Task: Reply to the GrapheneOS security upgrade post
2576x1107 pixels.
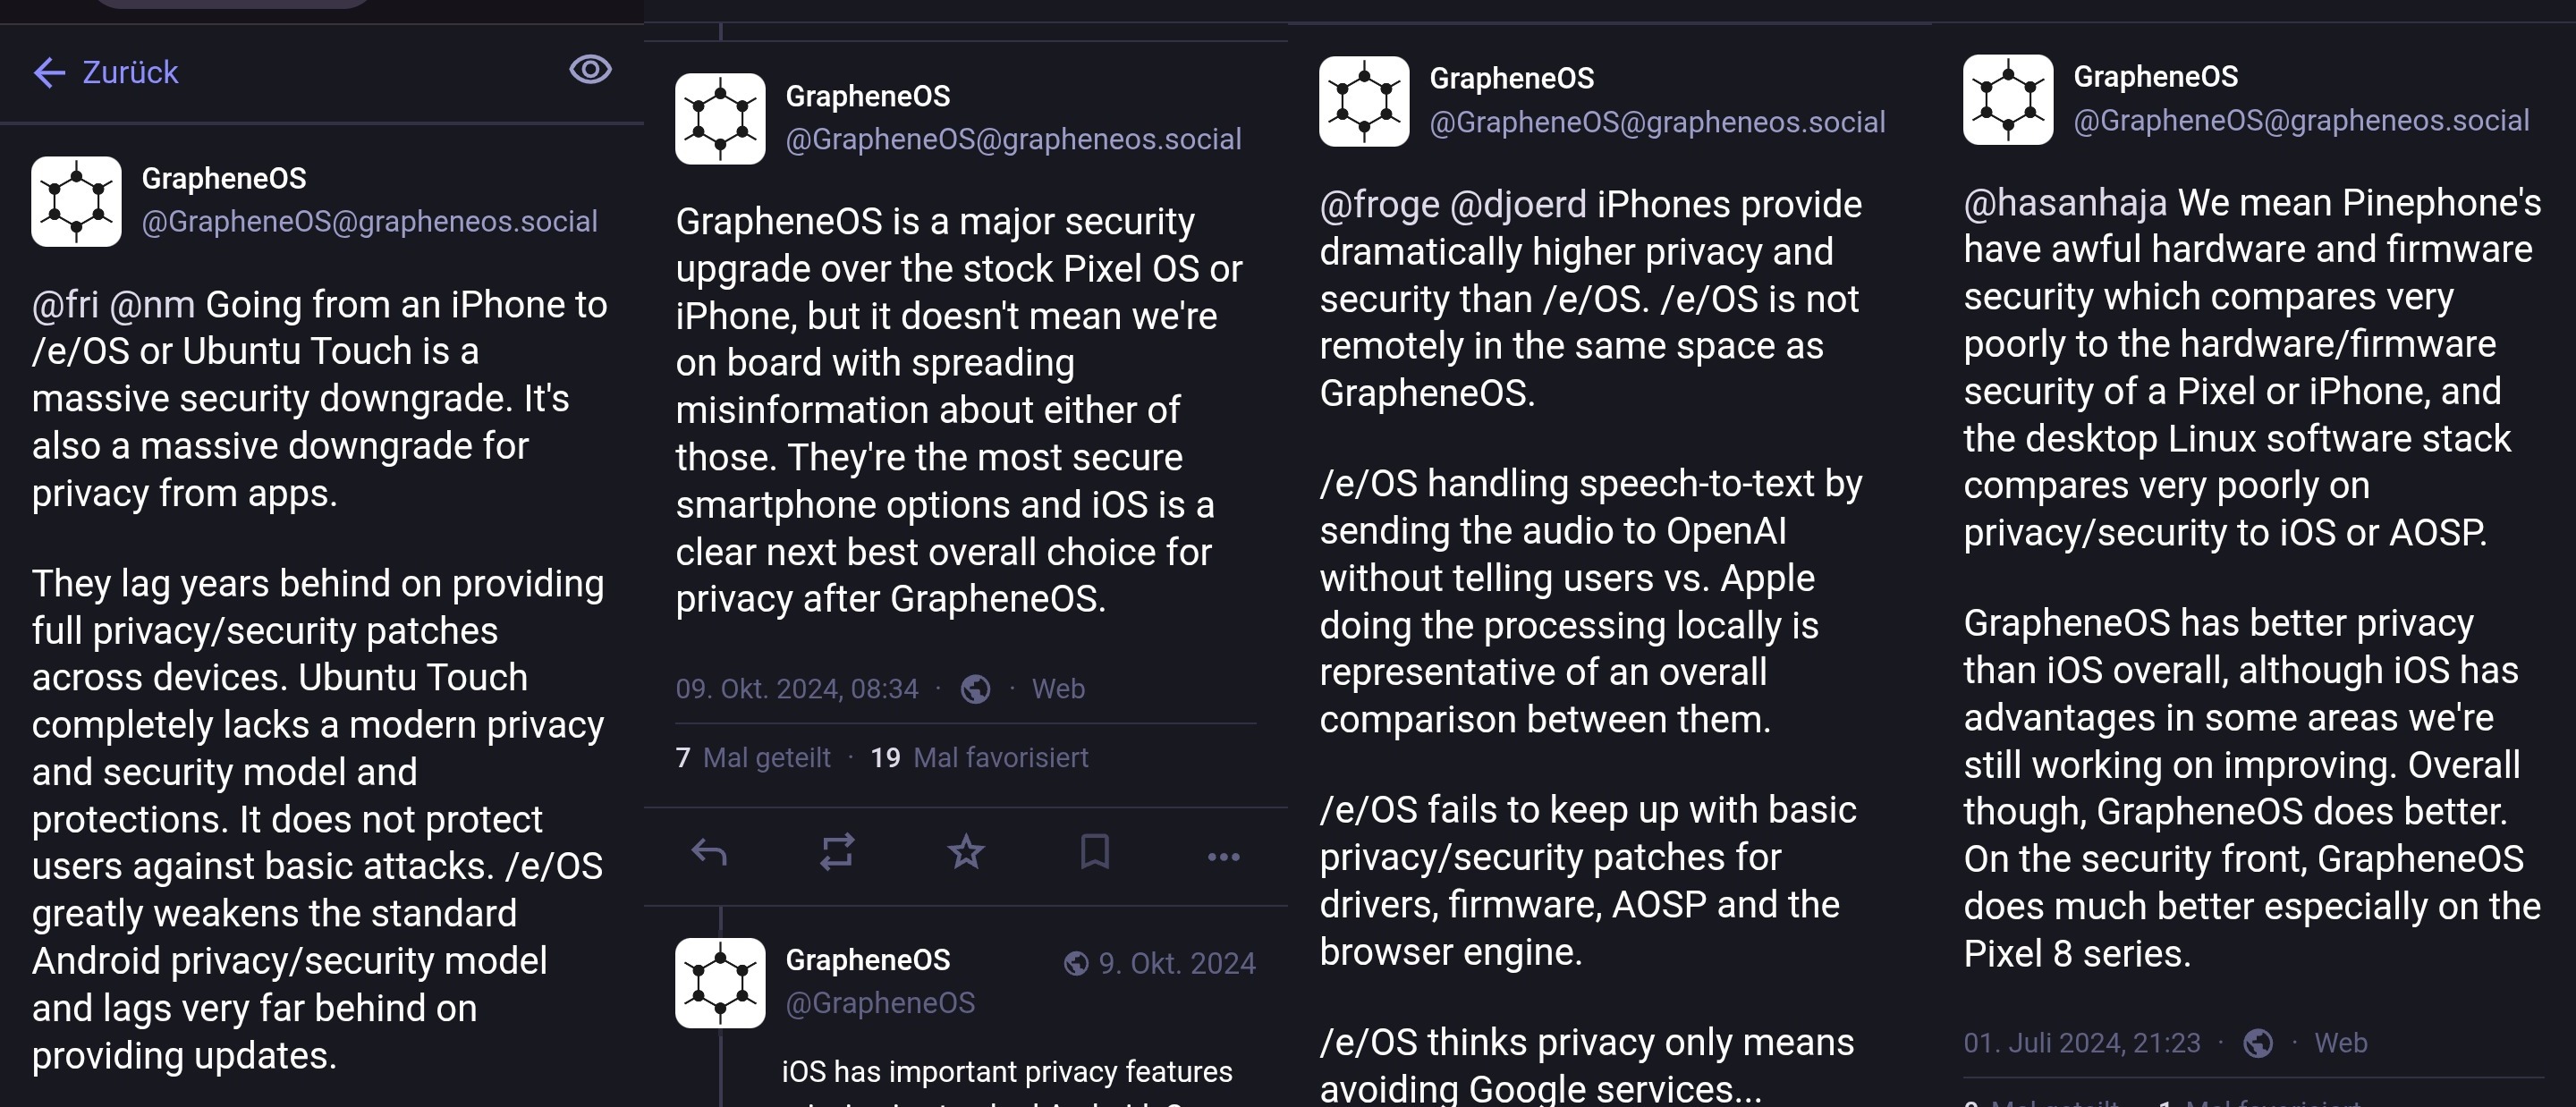Action: [709, 853]
